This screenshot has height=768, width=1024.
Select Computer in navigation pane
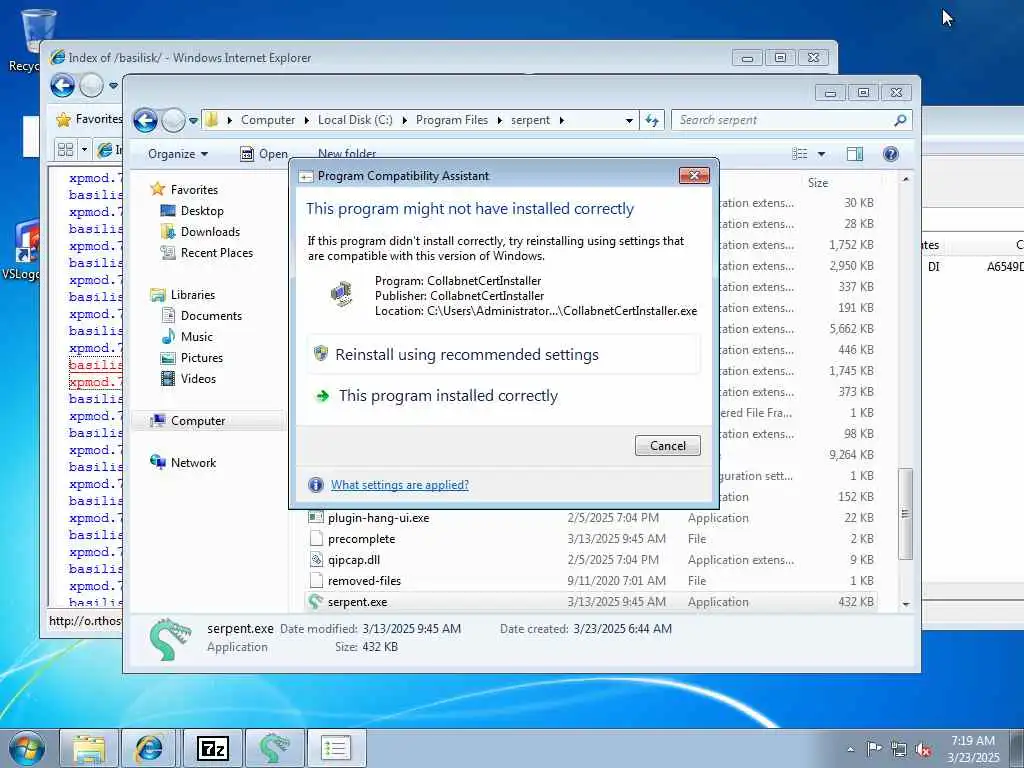[x=188, y=421]
